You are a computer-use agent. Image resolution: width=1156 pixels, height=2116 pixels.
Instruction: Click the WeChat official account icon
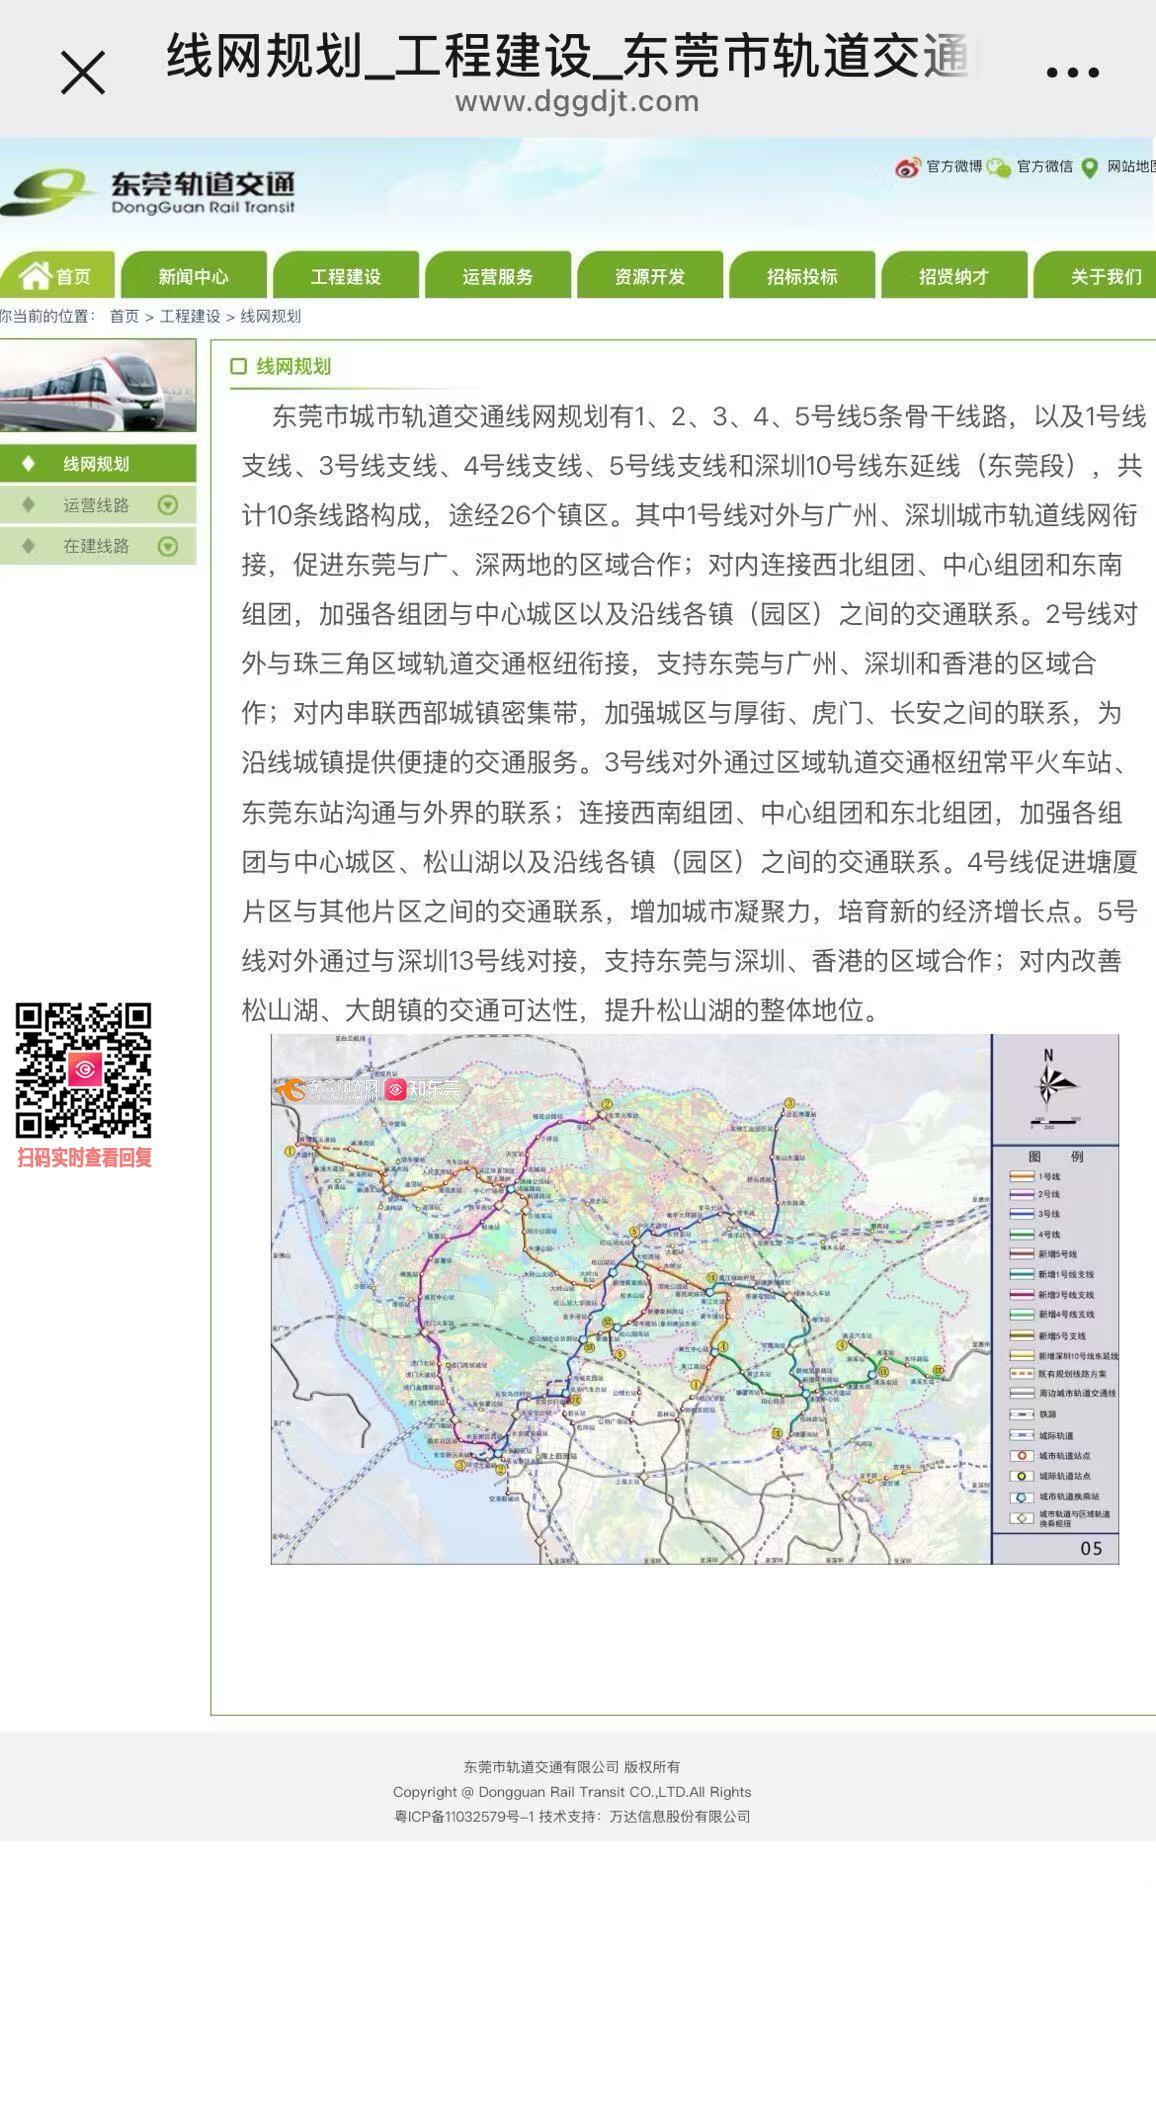point(998,167)
